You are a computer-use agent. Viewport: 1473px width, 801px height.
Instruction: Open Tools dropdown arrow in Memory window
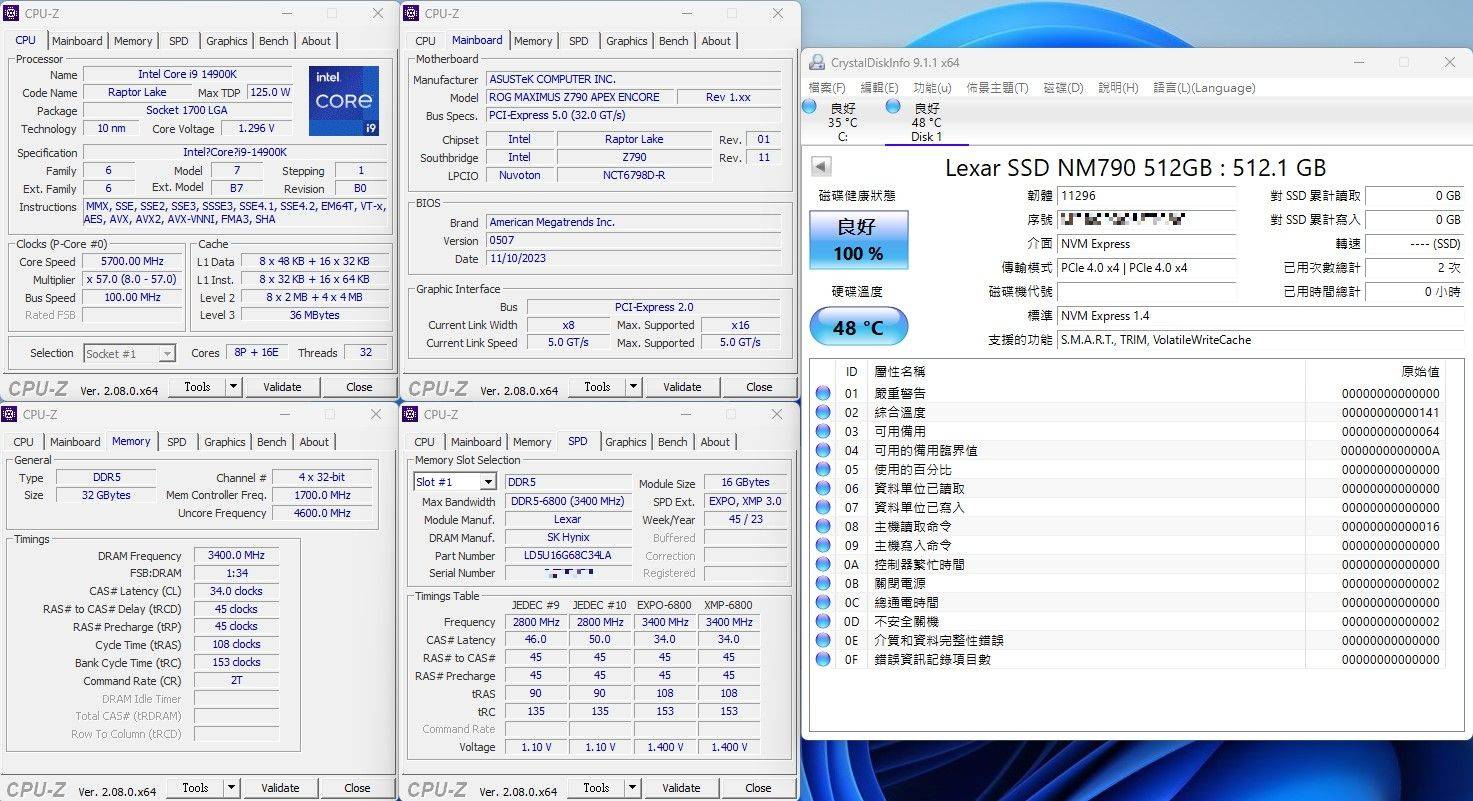pos(231,788)
